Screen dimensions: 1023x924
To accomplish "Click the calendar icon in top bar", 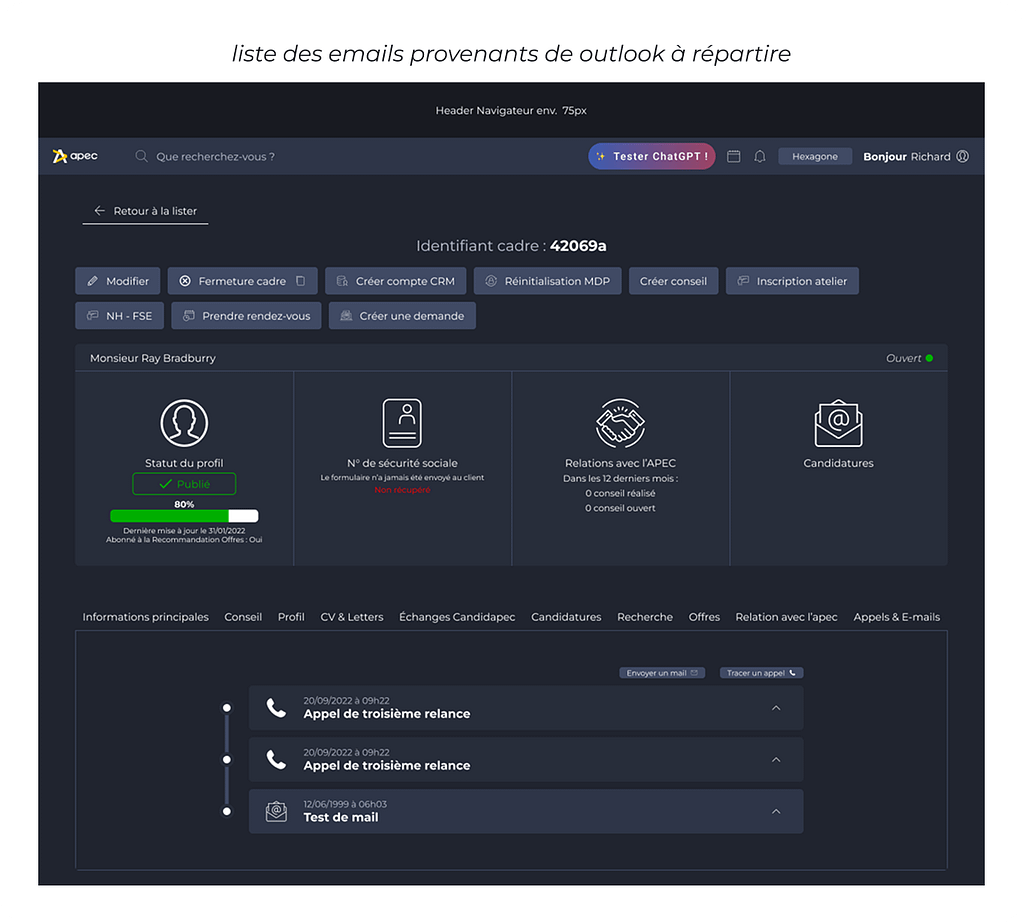I will point(733,157).
